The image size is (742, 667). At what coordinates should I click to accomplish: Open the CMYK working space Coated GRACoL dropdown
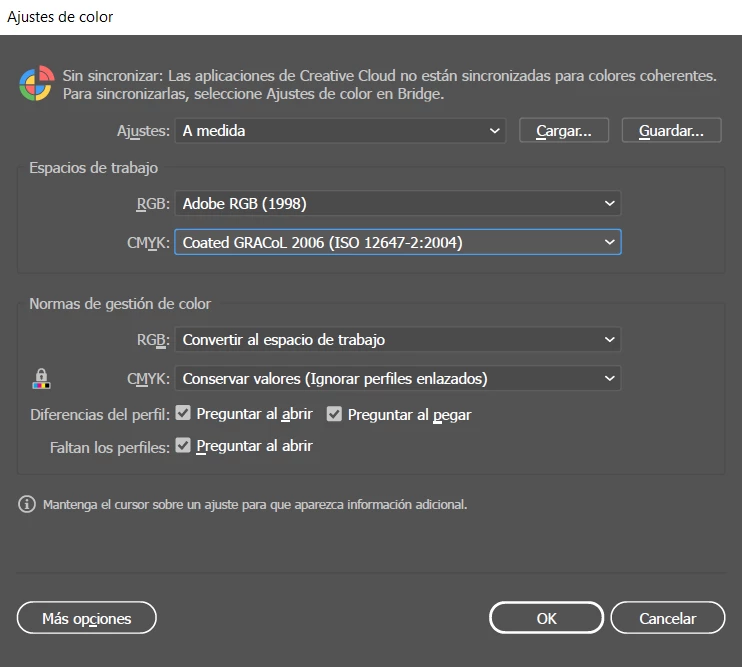coord(398,242)
